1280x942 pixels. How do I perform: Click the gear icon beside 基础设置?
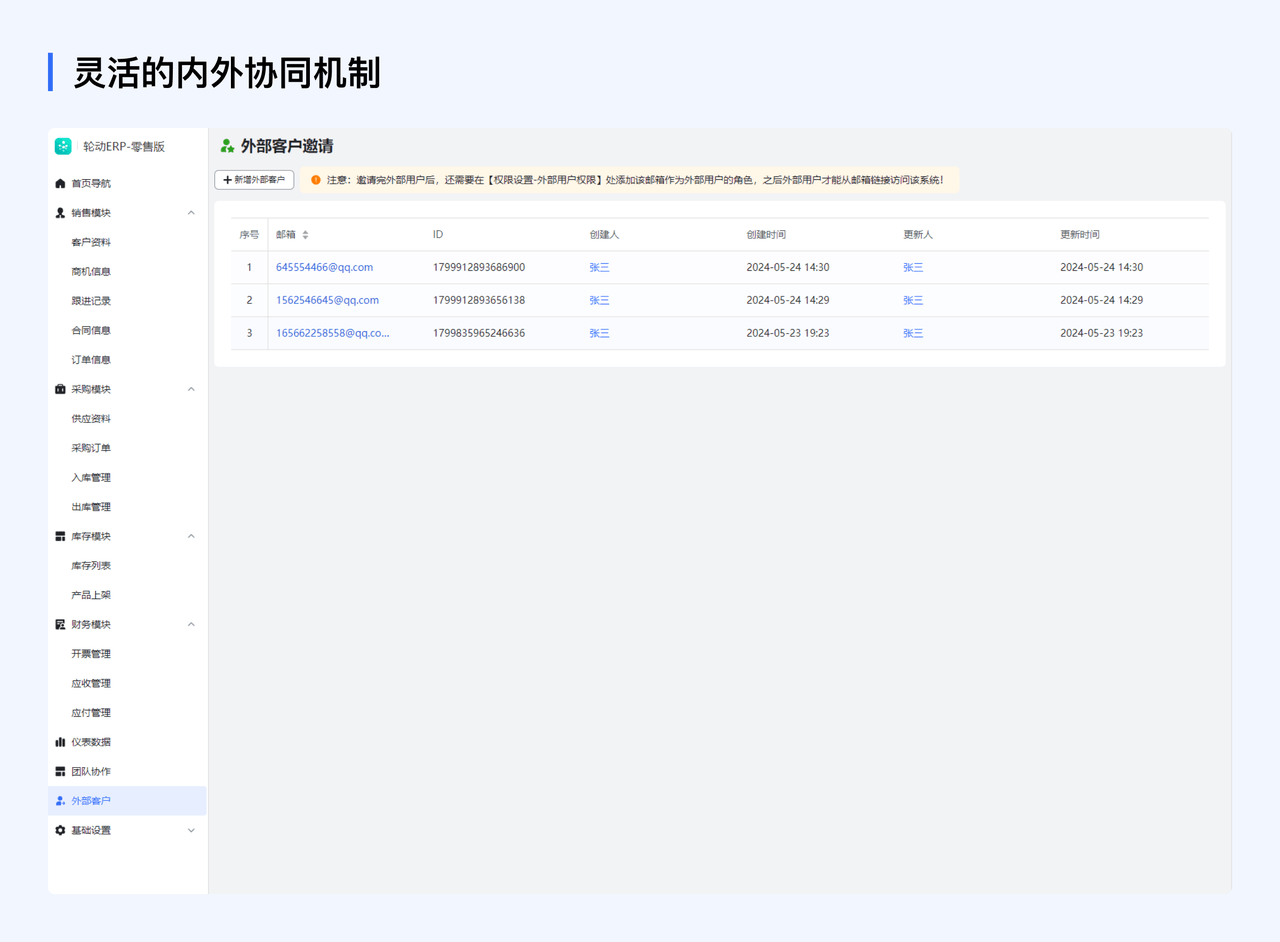60,830
